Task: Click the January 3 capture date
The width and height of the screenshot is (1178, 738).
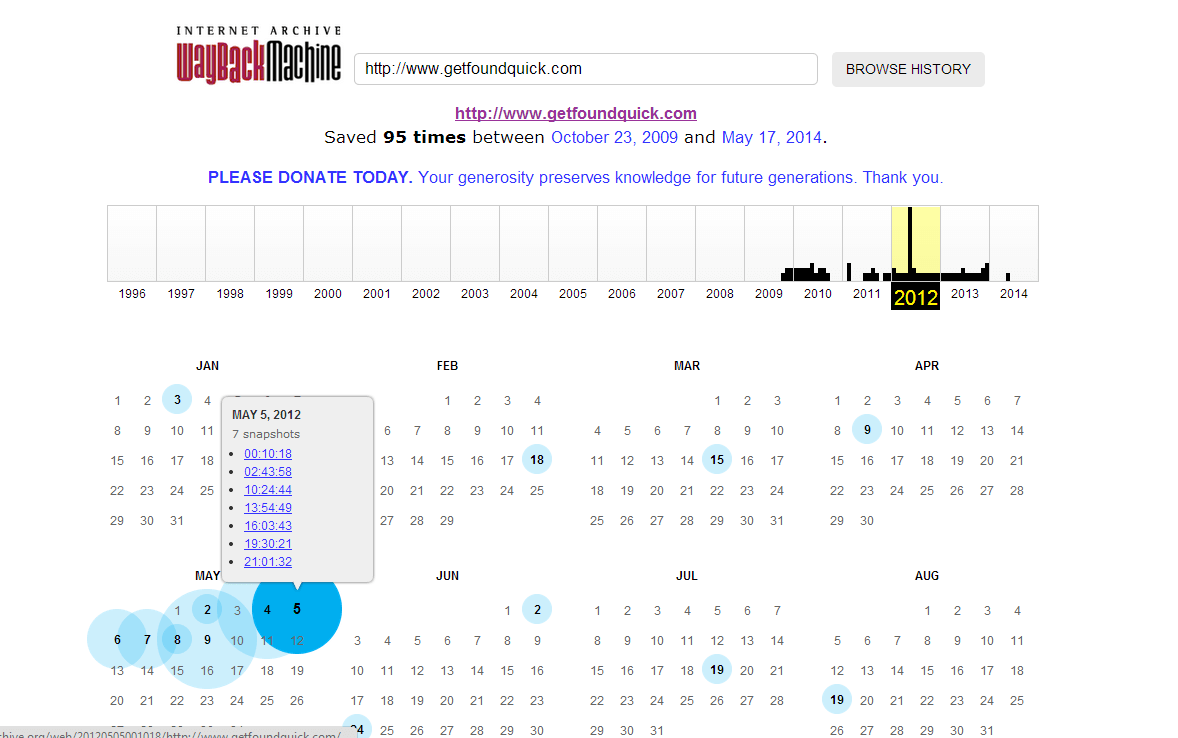Action: click(177, 400)
